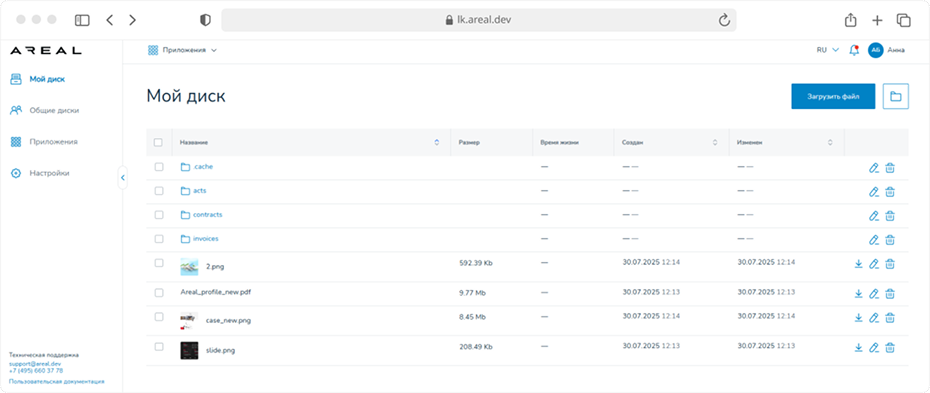Create a new folder with folder button

coord(896,96)
